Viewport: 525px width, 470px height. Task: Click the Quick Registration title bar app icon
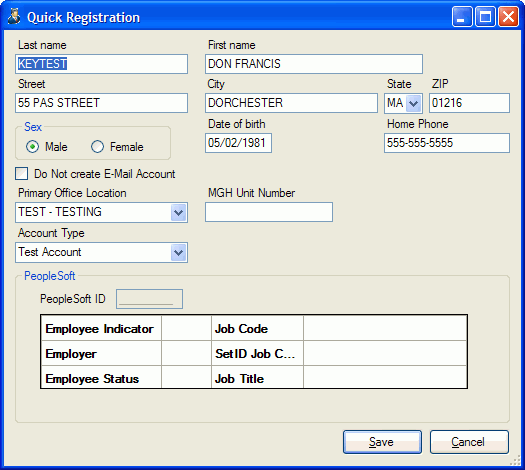pos(14,17)
